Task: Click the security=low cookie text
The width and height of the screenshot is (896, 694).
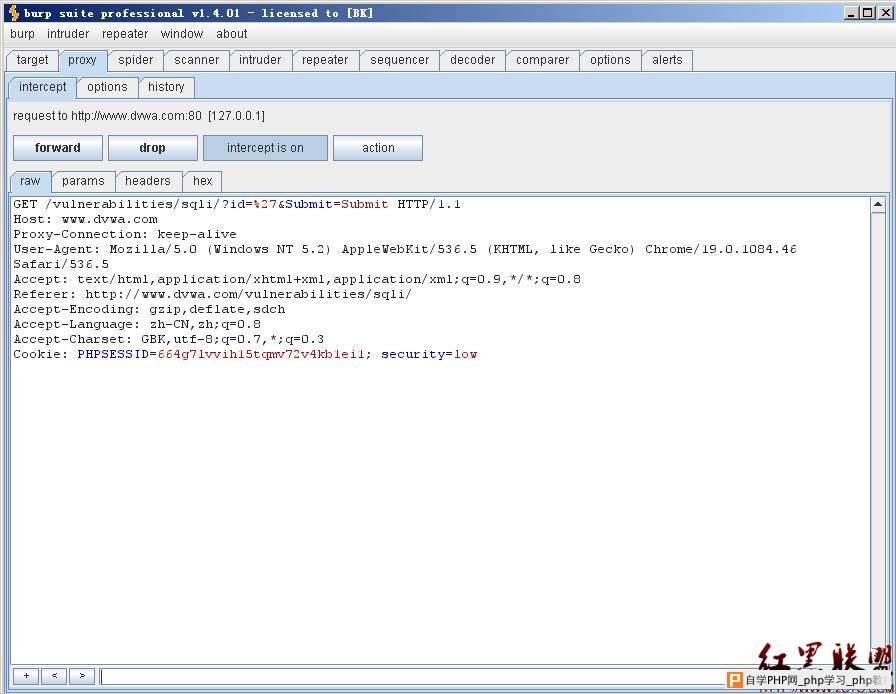Action: point(429,354)
